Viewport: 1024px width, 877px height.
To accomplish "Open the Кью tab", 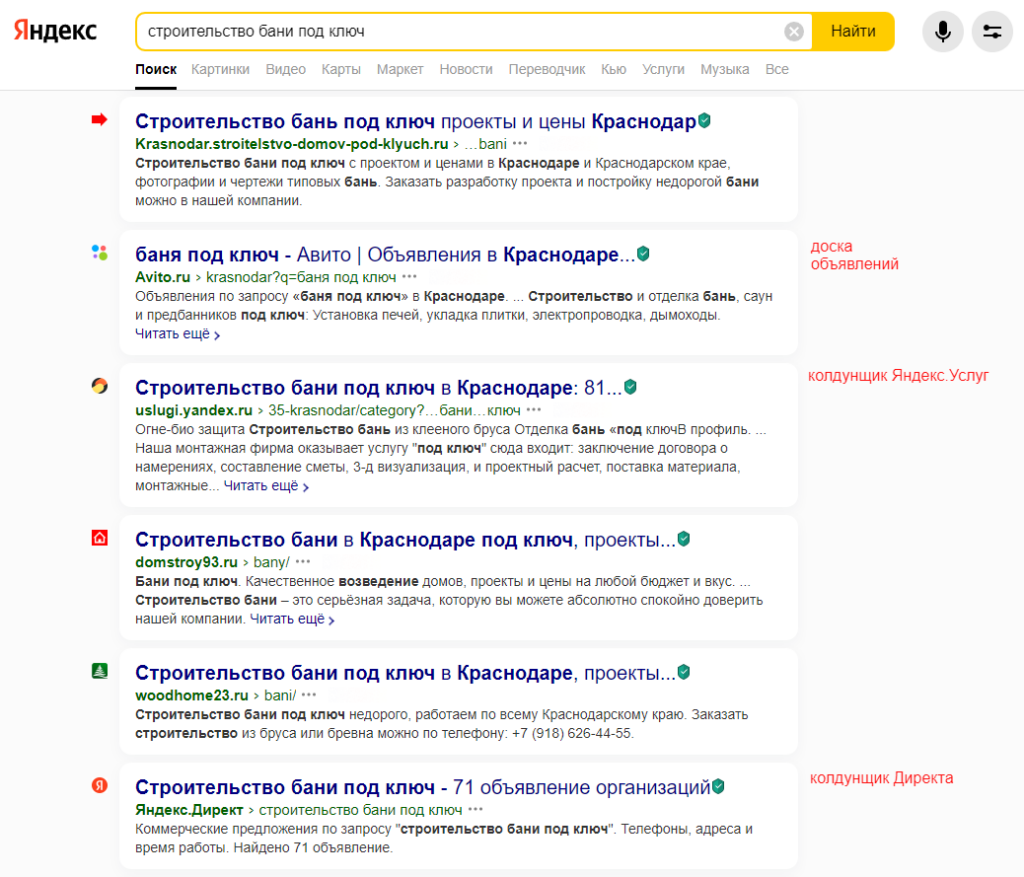I will tap(613, 69).
